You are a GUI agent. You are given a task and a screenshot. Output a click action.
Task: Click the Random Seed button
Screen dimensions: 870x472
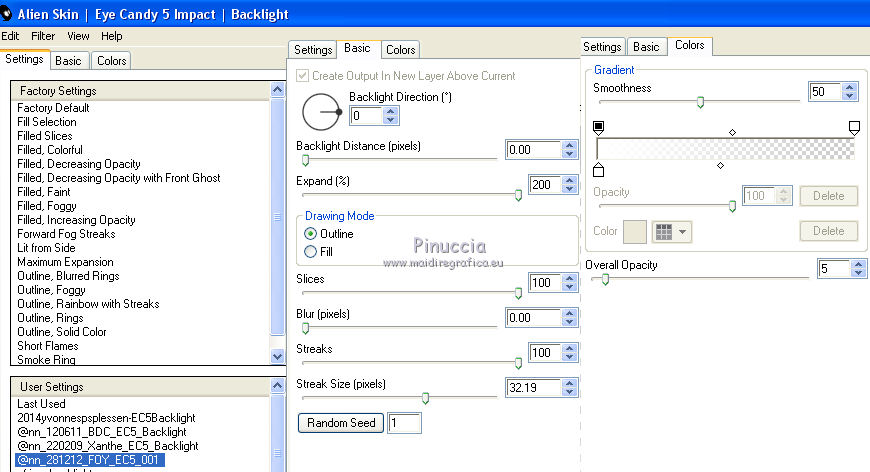click(341, 423)
